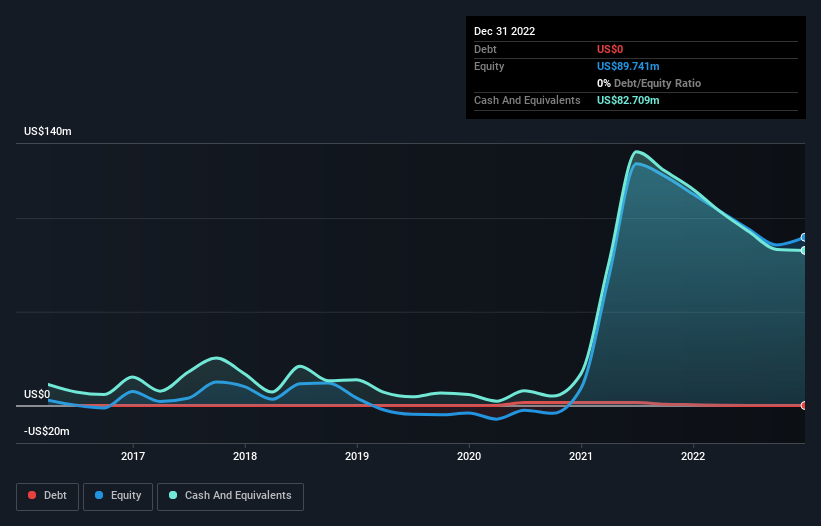Click the blue Equity end-point marker
The image size is (821, 526).
coord(804,238)
